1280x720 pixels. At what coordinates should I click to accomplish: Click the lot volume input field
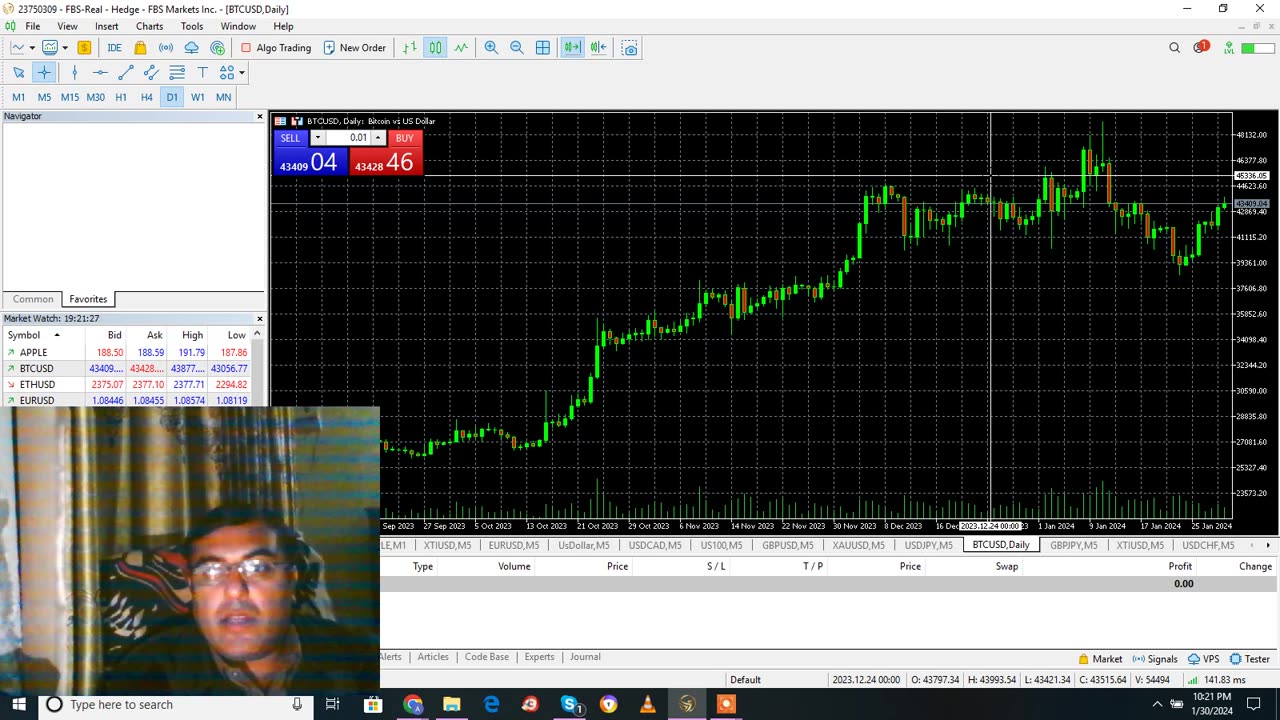coord(347,138)
